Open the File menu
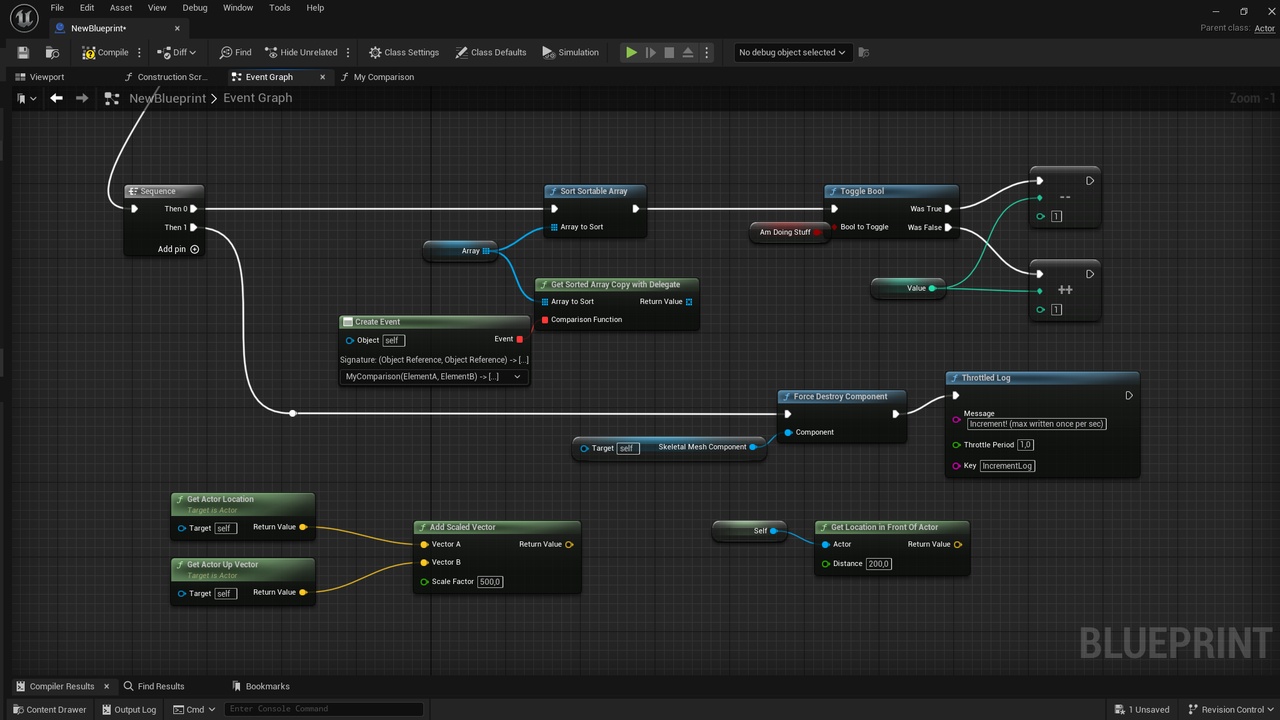1280x720 pixels. pyautogui.click(x=57, y=8)
